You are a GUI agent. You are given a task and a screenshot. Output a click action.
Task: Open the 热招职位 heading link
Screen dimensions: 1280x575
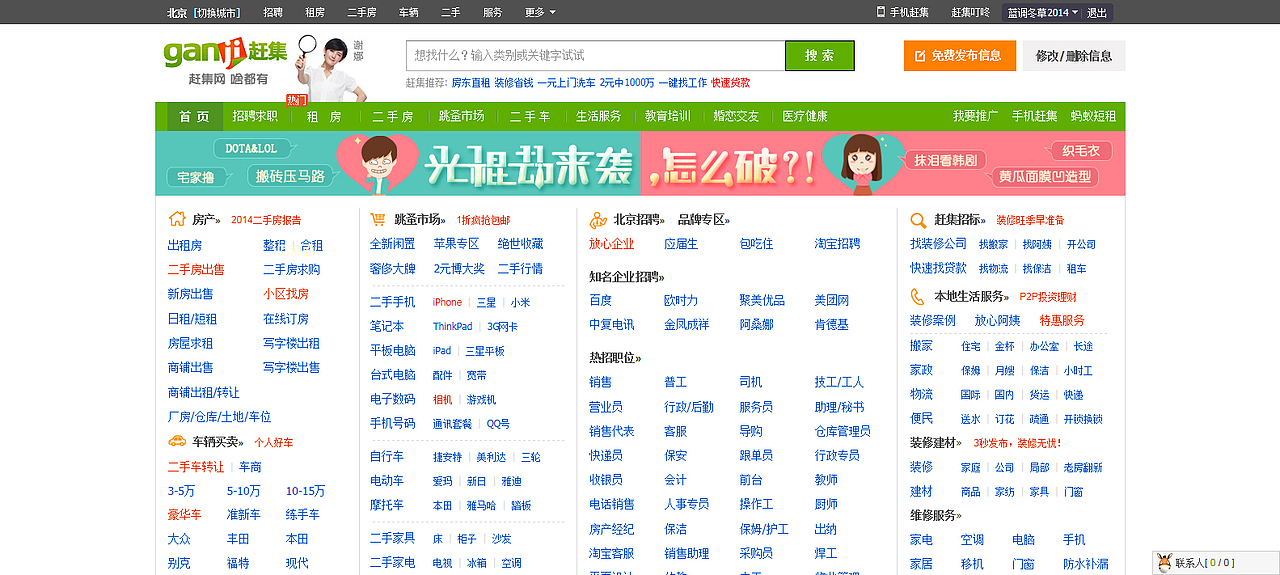(x=615, y=357)
